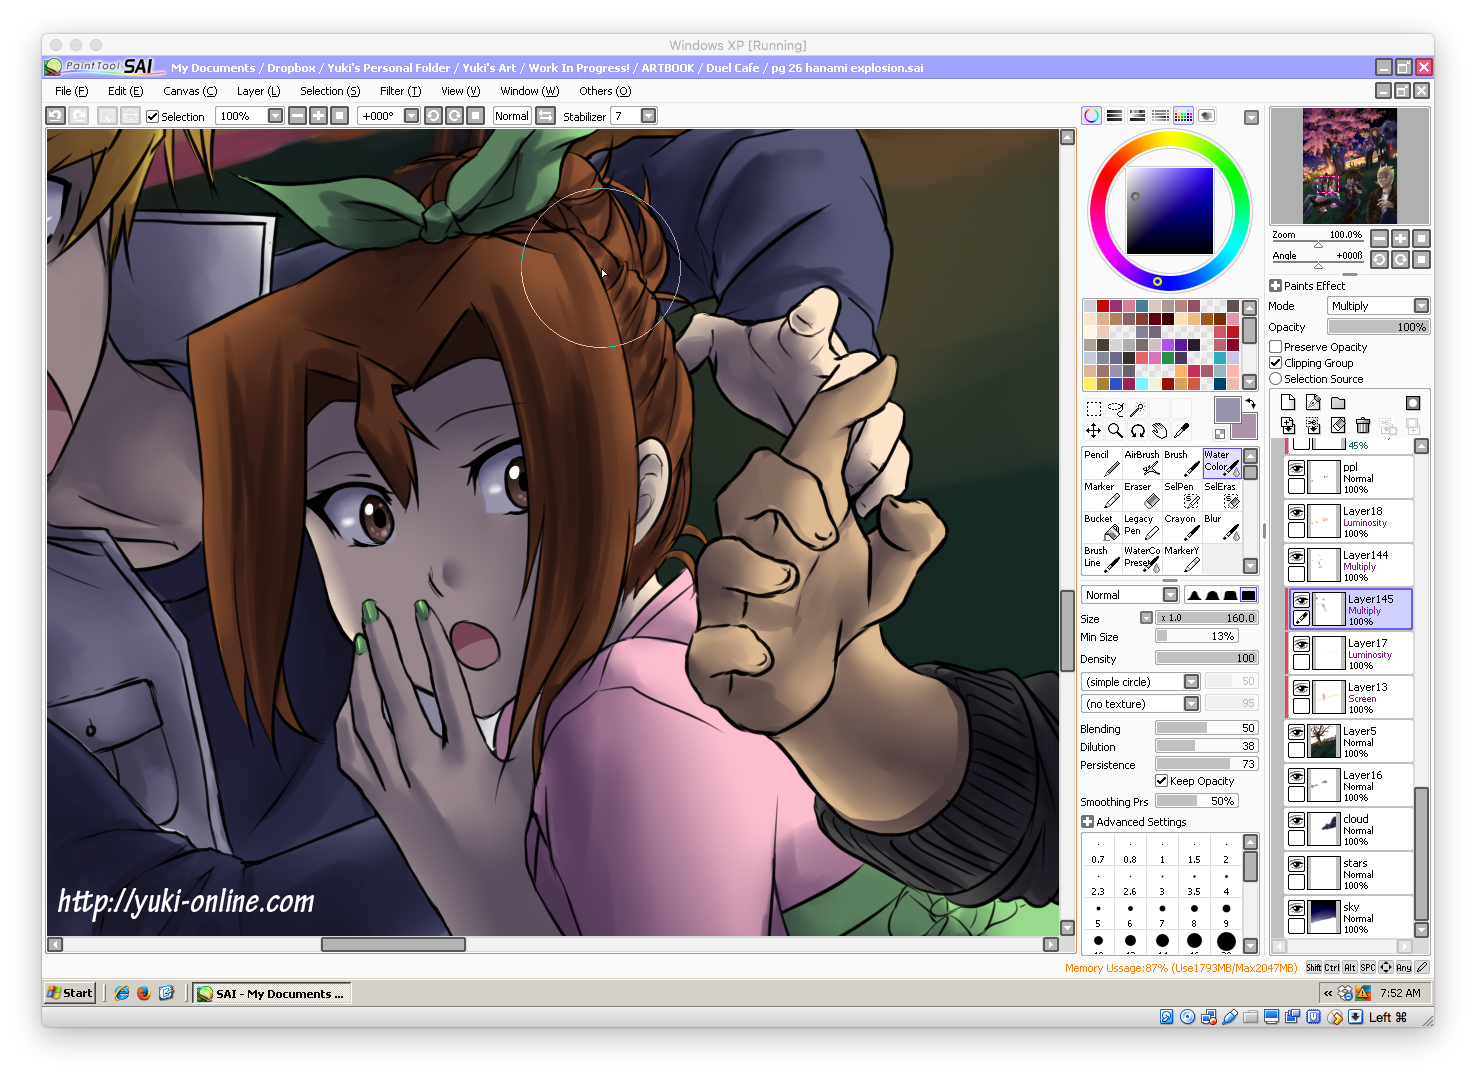
Task: Collapse the Advanced Settings section
Action: 1087,822
